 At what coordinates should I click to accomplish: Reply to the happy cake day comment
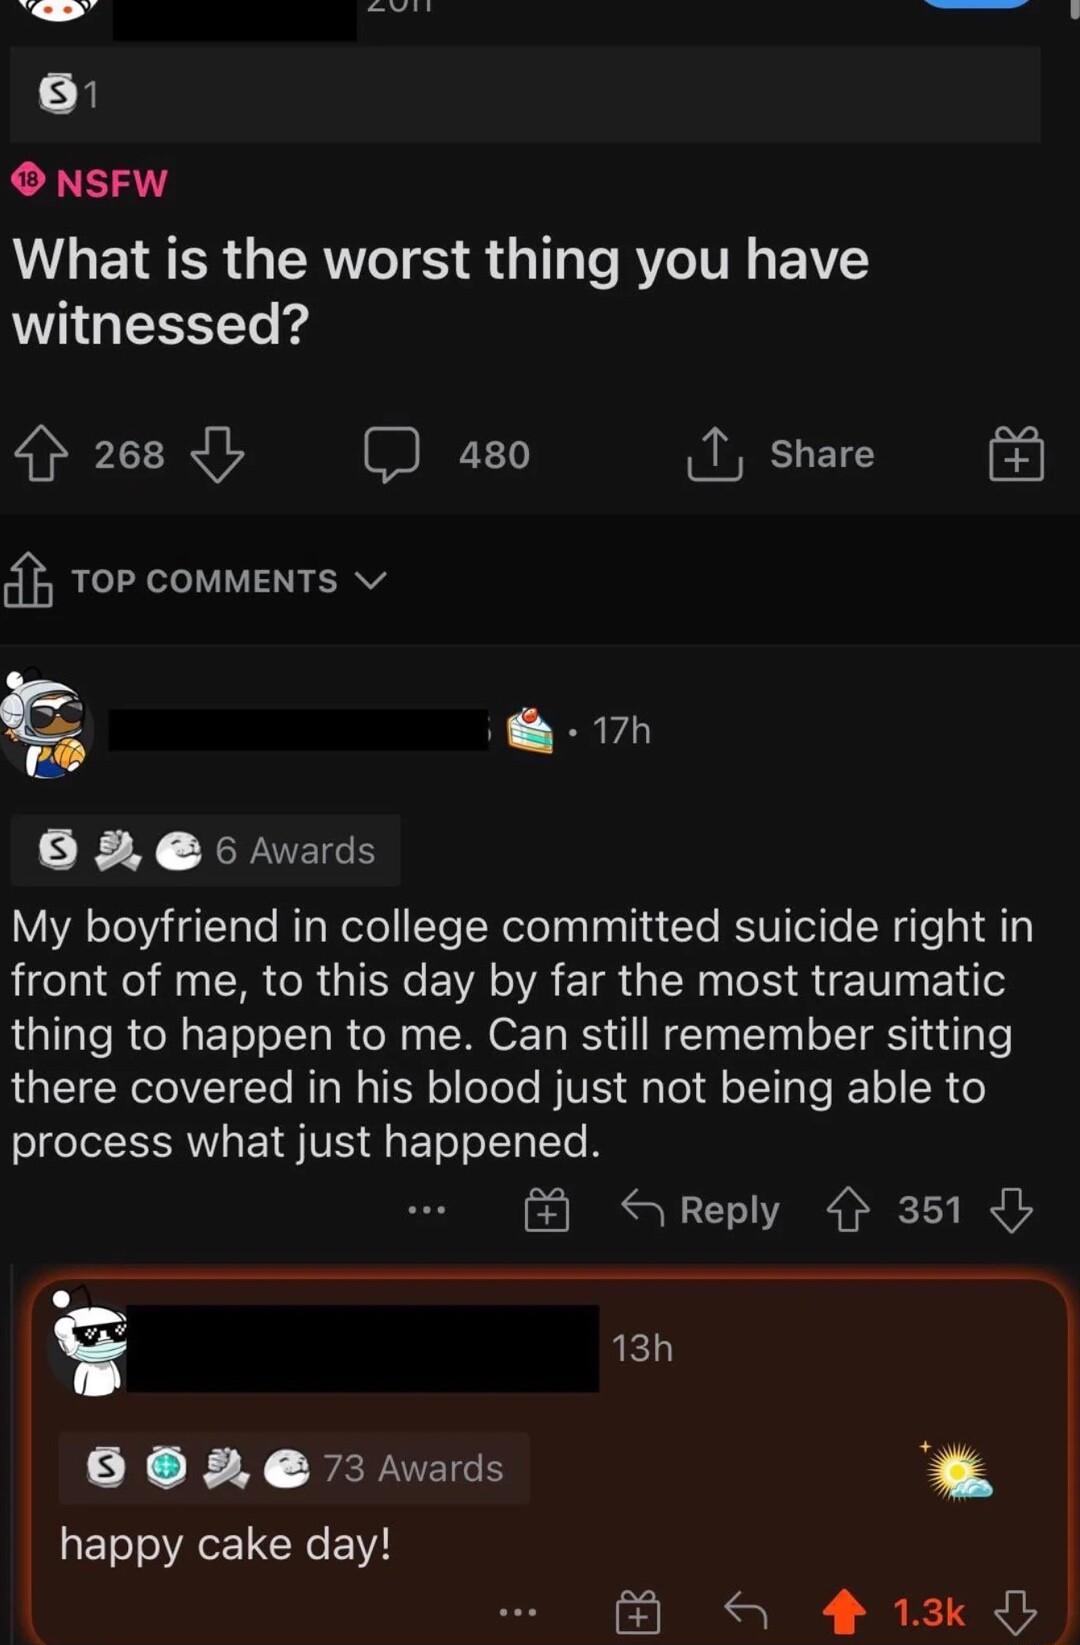pyautogui.click(x=745, y=1612)
